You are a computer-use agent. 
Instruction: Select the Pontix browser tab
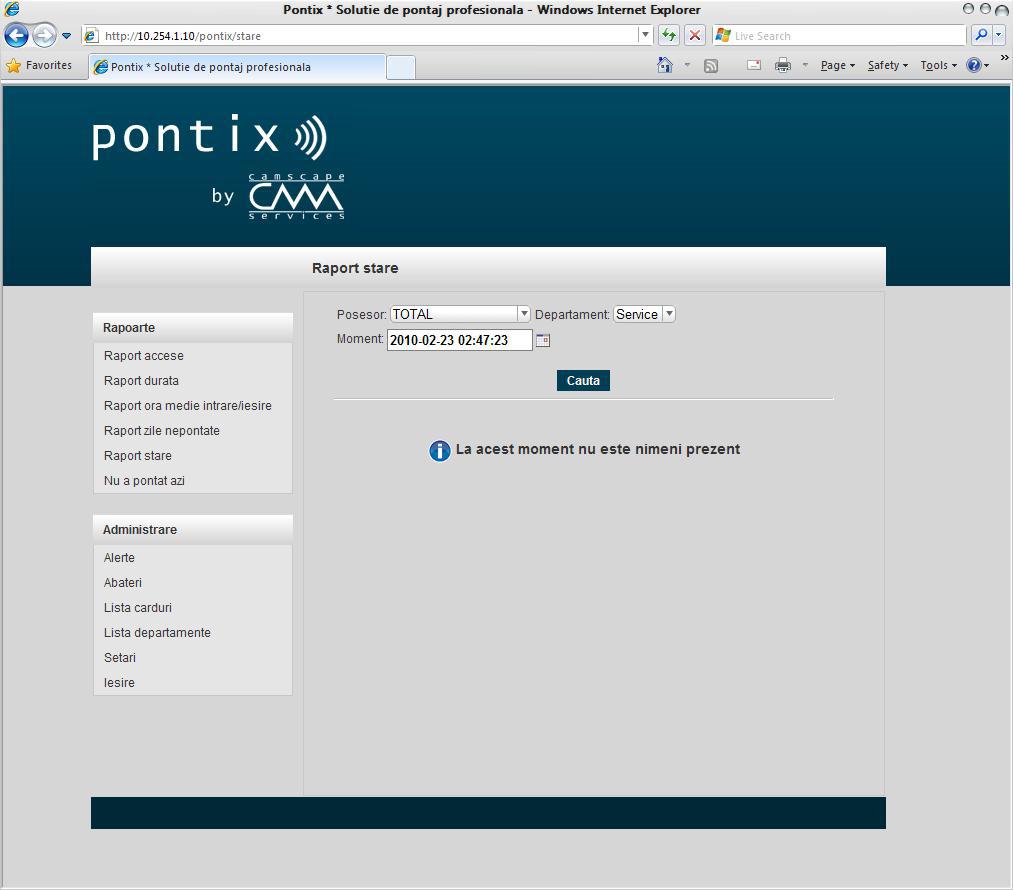(x=236, y=67)
